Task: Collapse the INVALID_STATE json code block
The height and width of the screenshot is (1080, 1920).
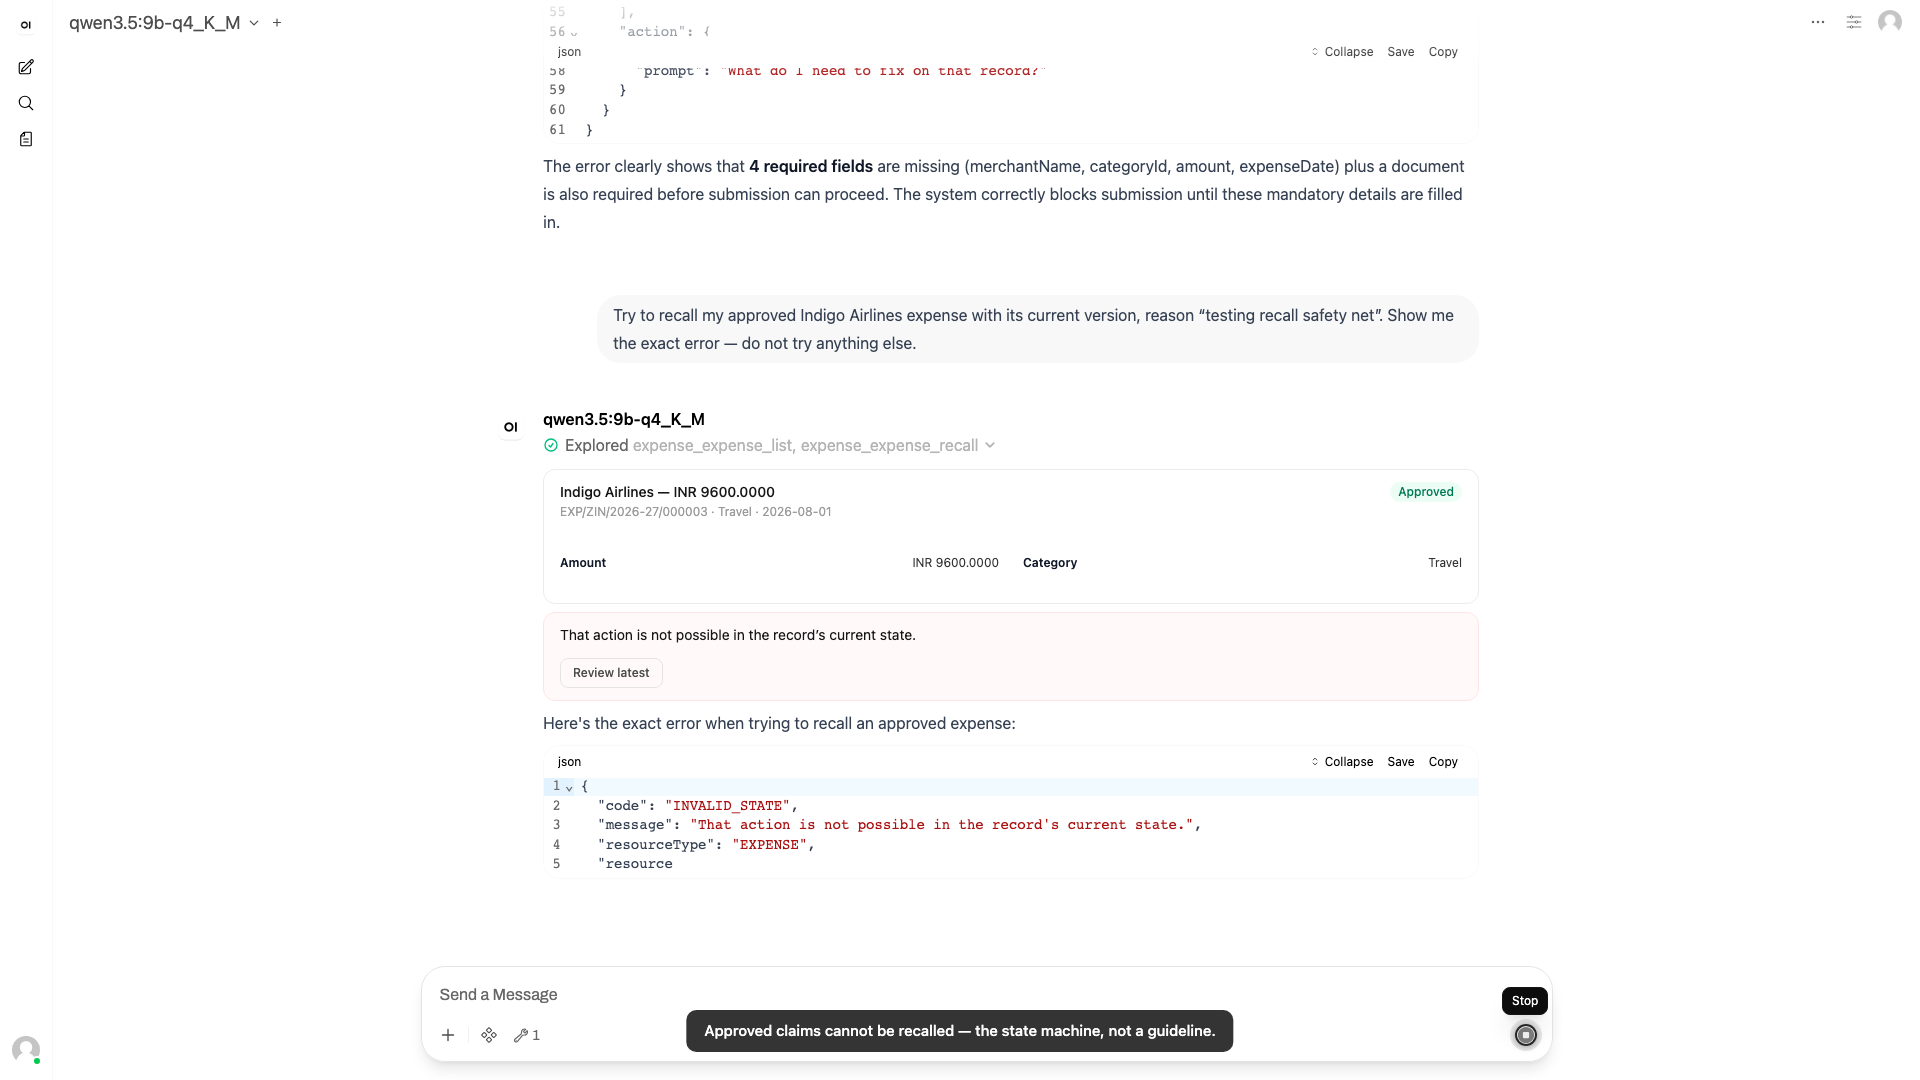Action: [x=1342, y=762]
